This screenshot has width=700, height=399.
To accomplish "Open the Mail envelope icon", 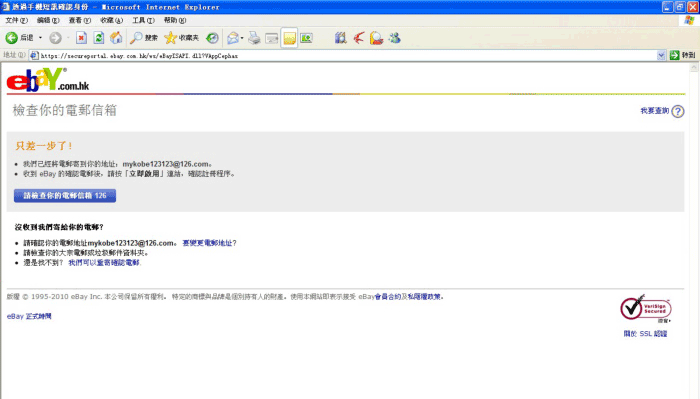I will (233, 38).
